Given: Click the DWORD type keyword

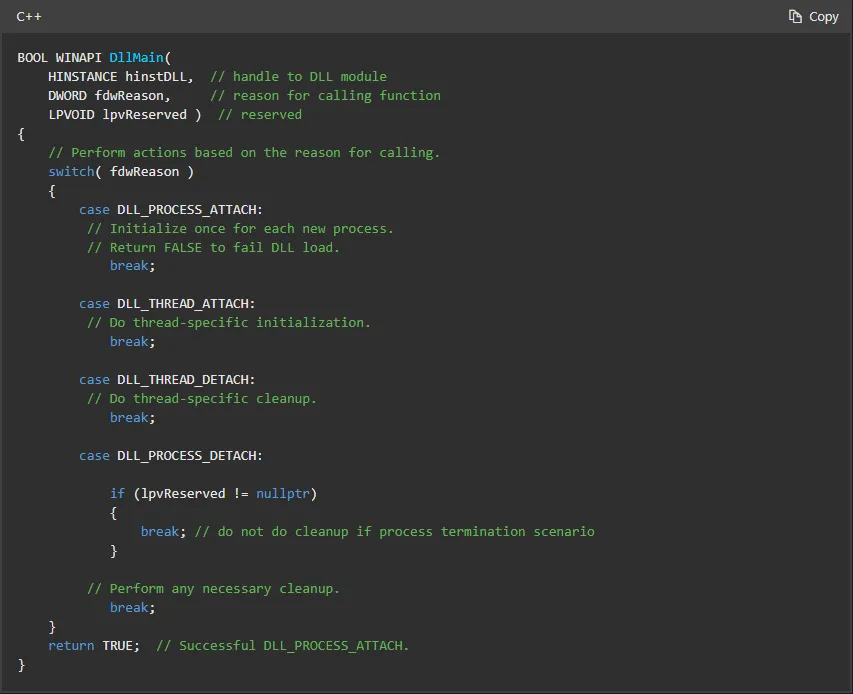Looking at the screenshot, I should pos(67,95).
